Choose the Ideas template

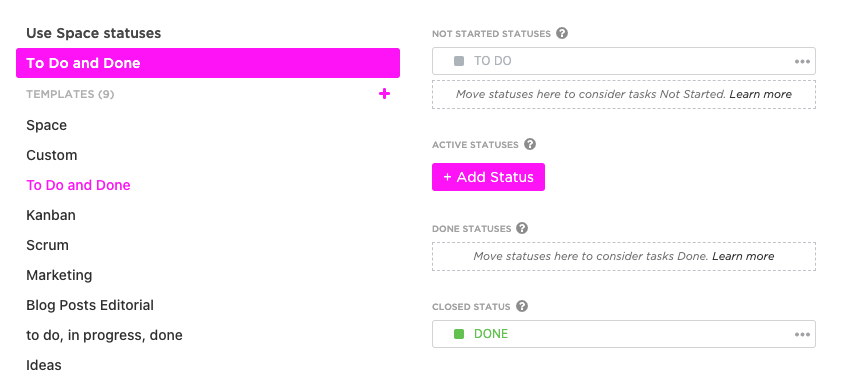(x=41, y=365)
